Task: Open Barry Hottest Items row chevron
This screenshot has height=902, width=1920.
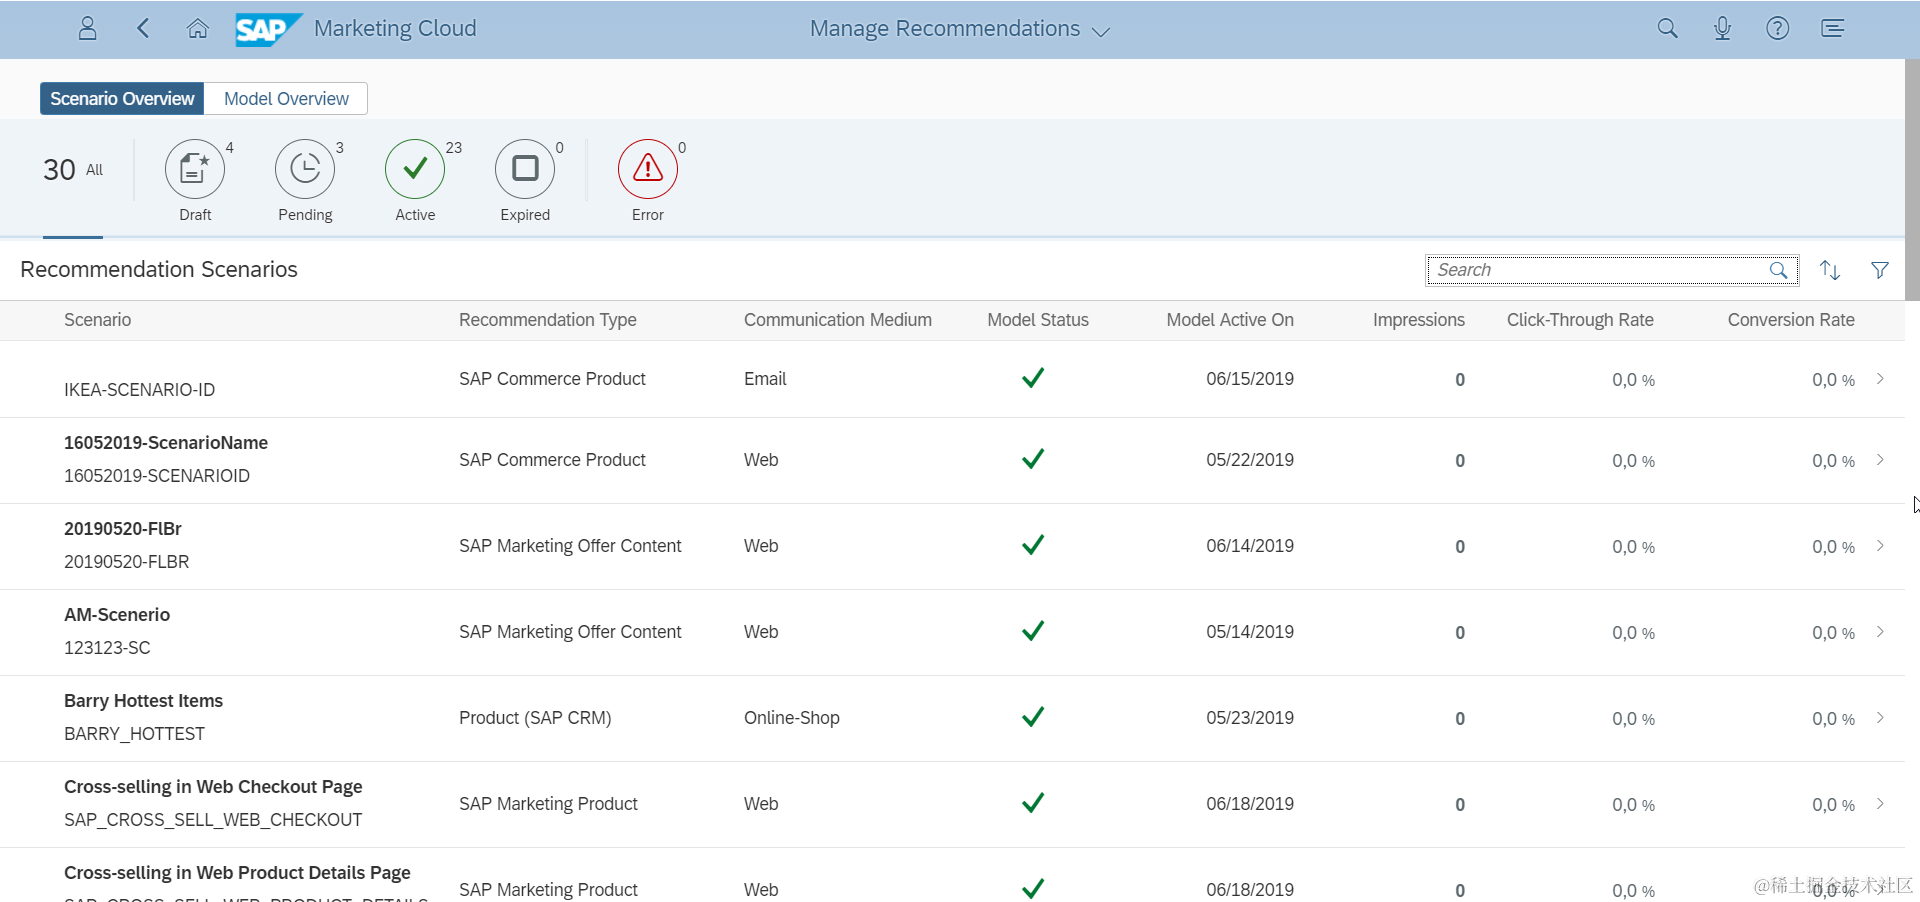Action: pyautogui.click(x=1880, y=718)
